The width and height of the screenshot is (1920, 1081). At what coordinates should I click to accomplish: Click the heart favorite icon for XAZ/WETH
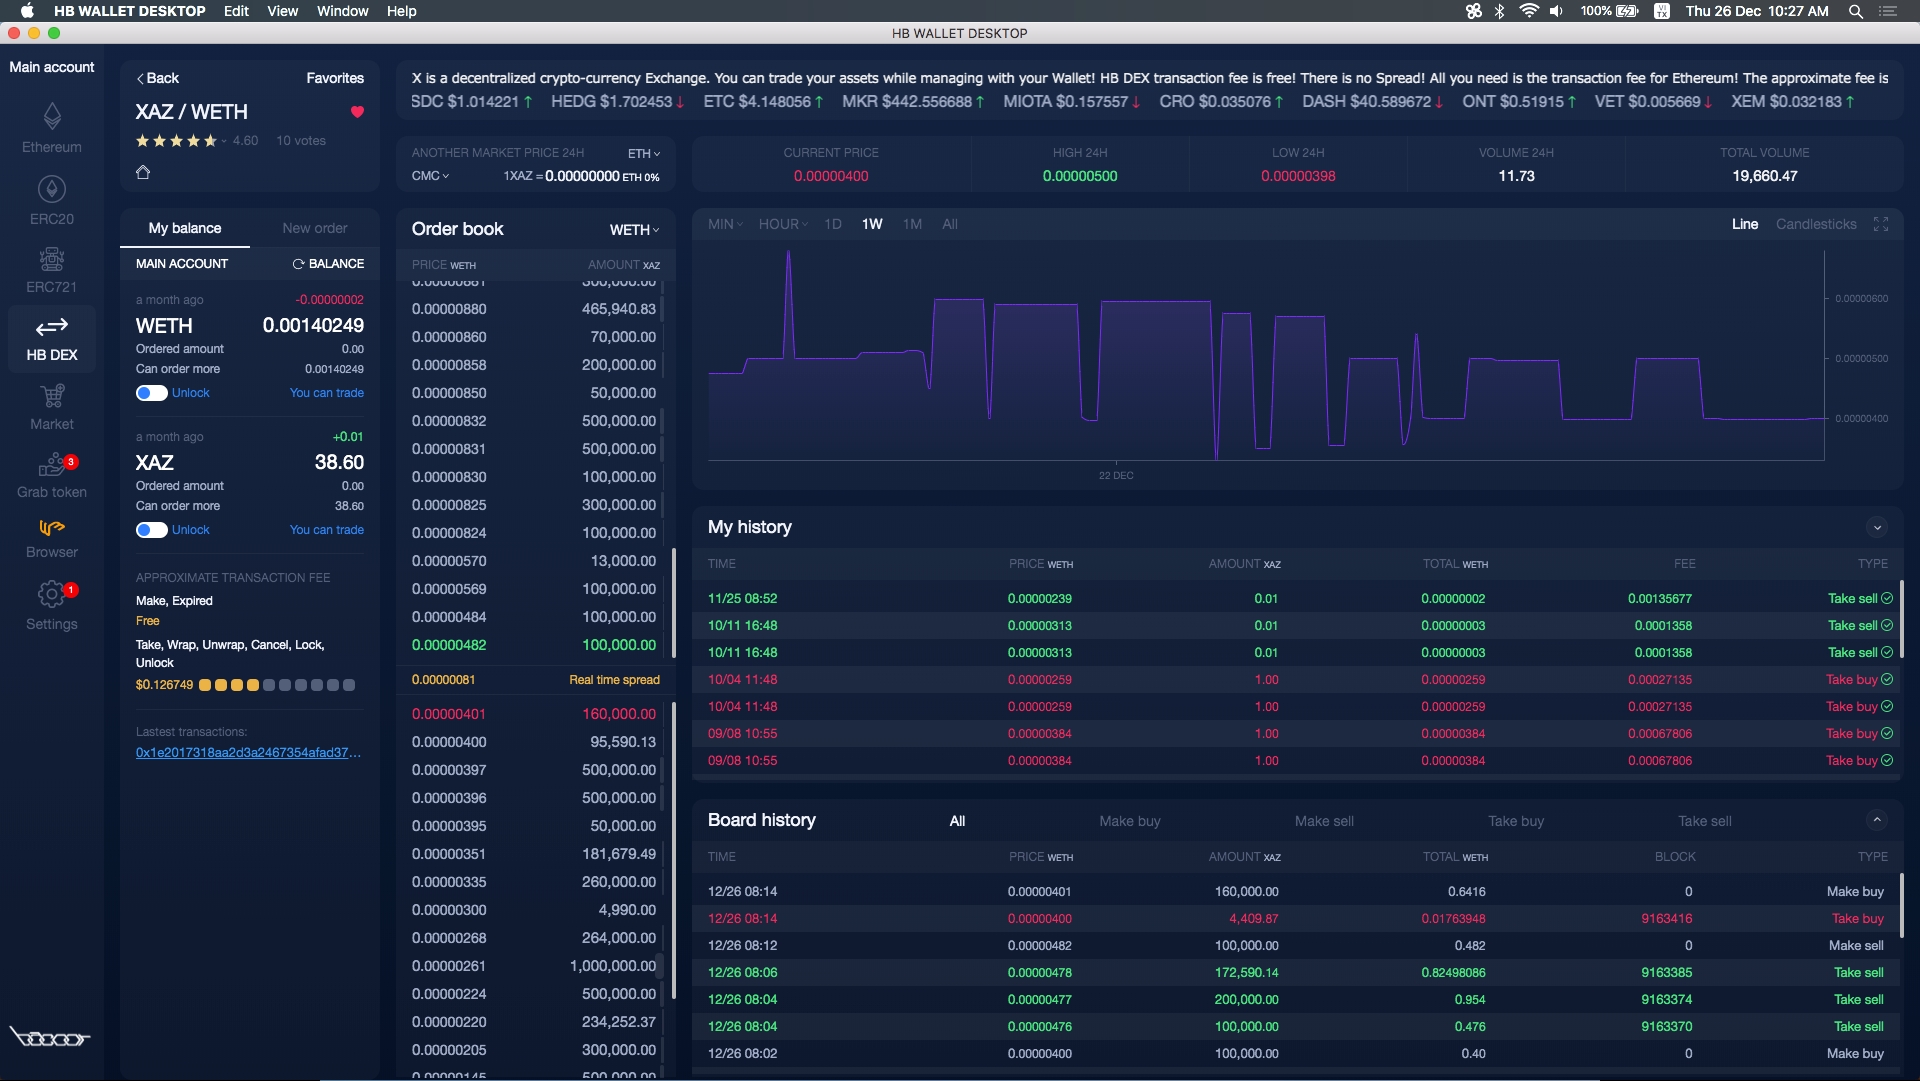[357, 112]
